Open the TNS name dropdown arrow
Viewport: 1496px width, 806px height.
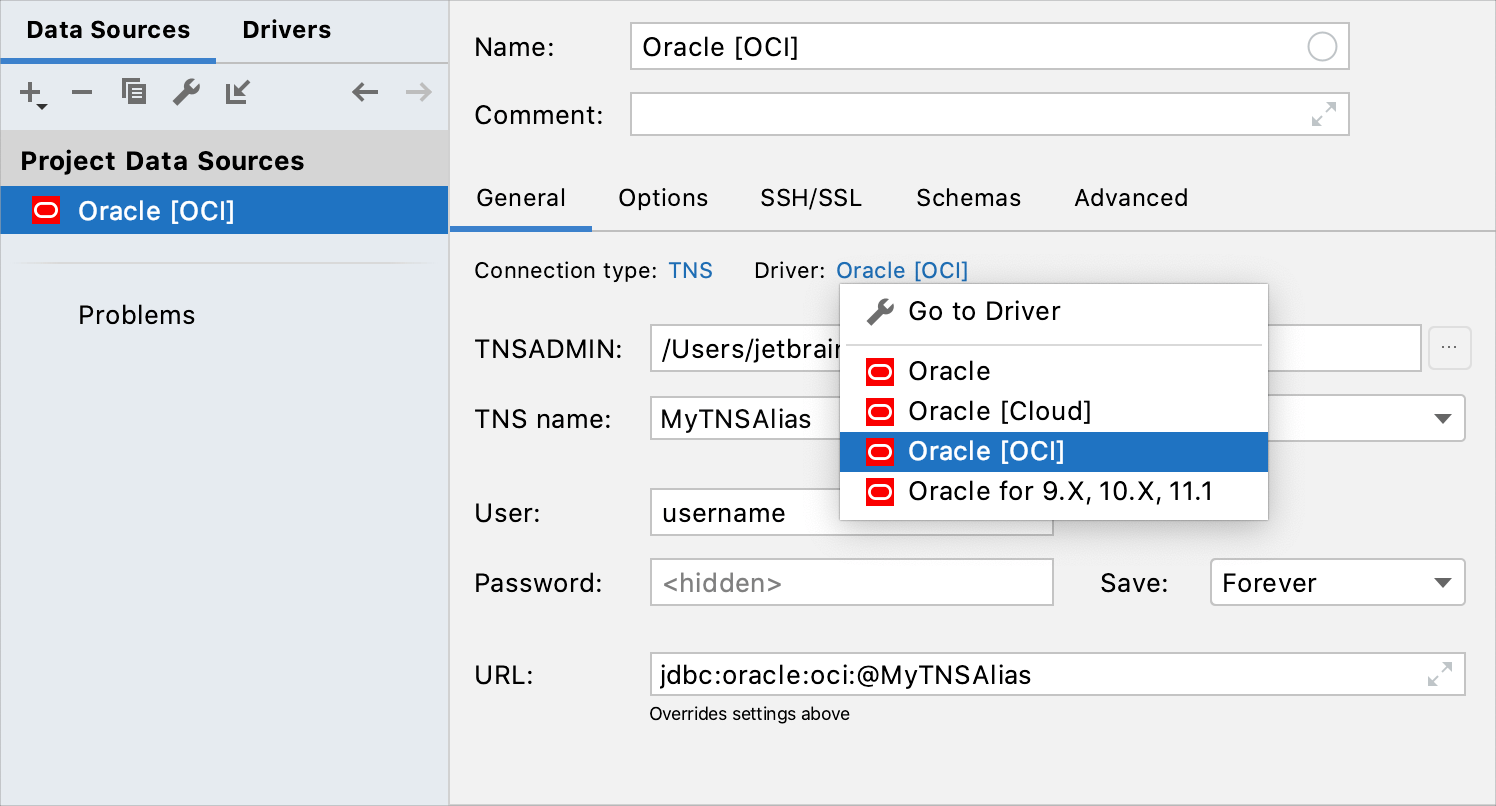(x=1443, y=419)
